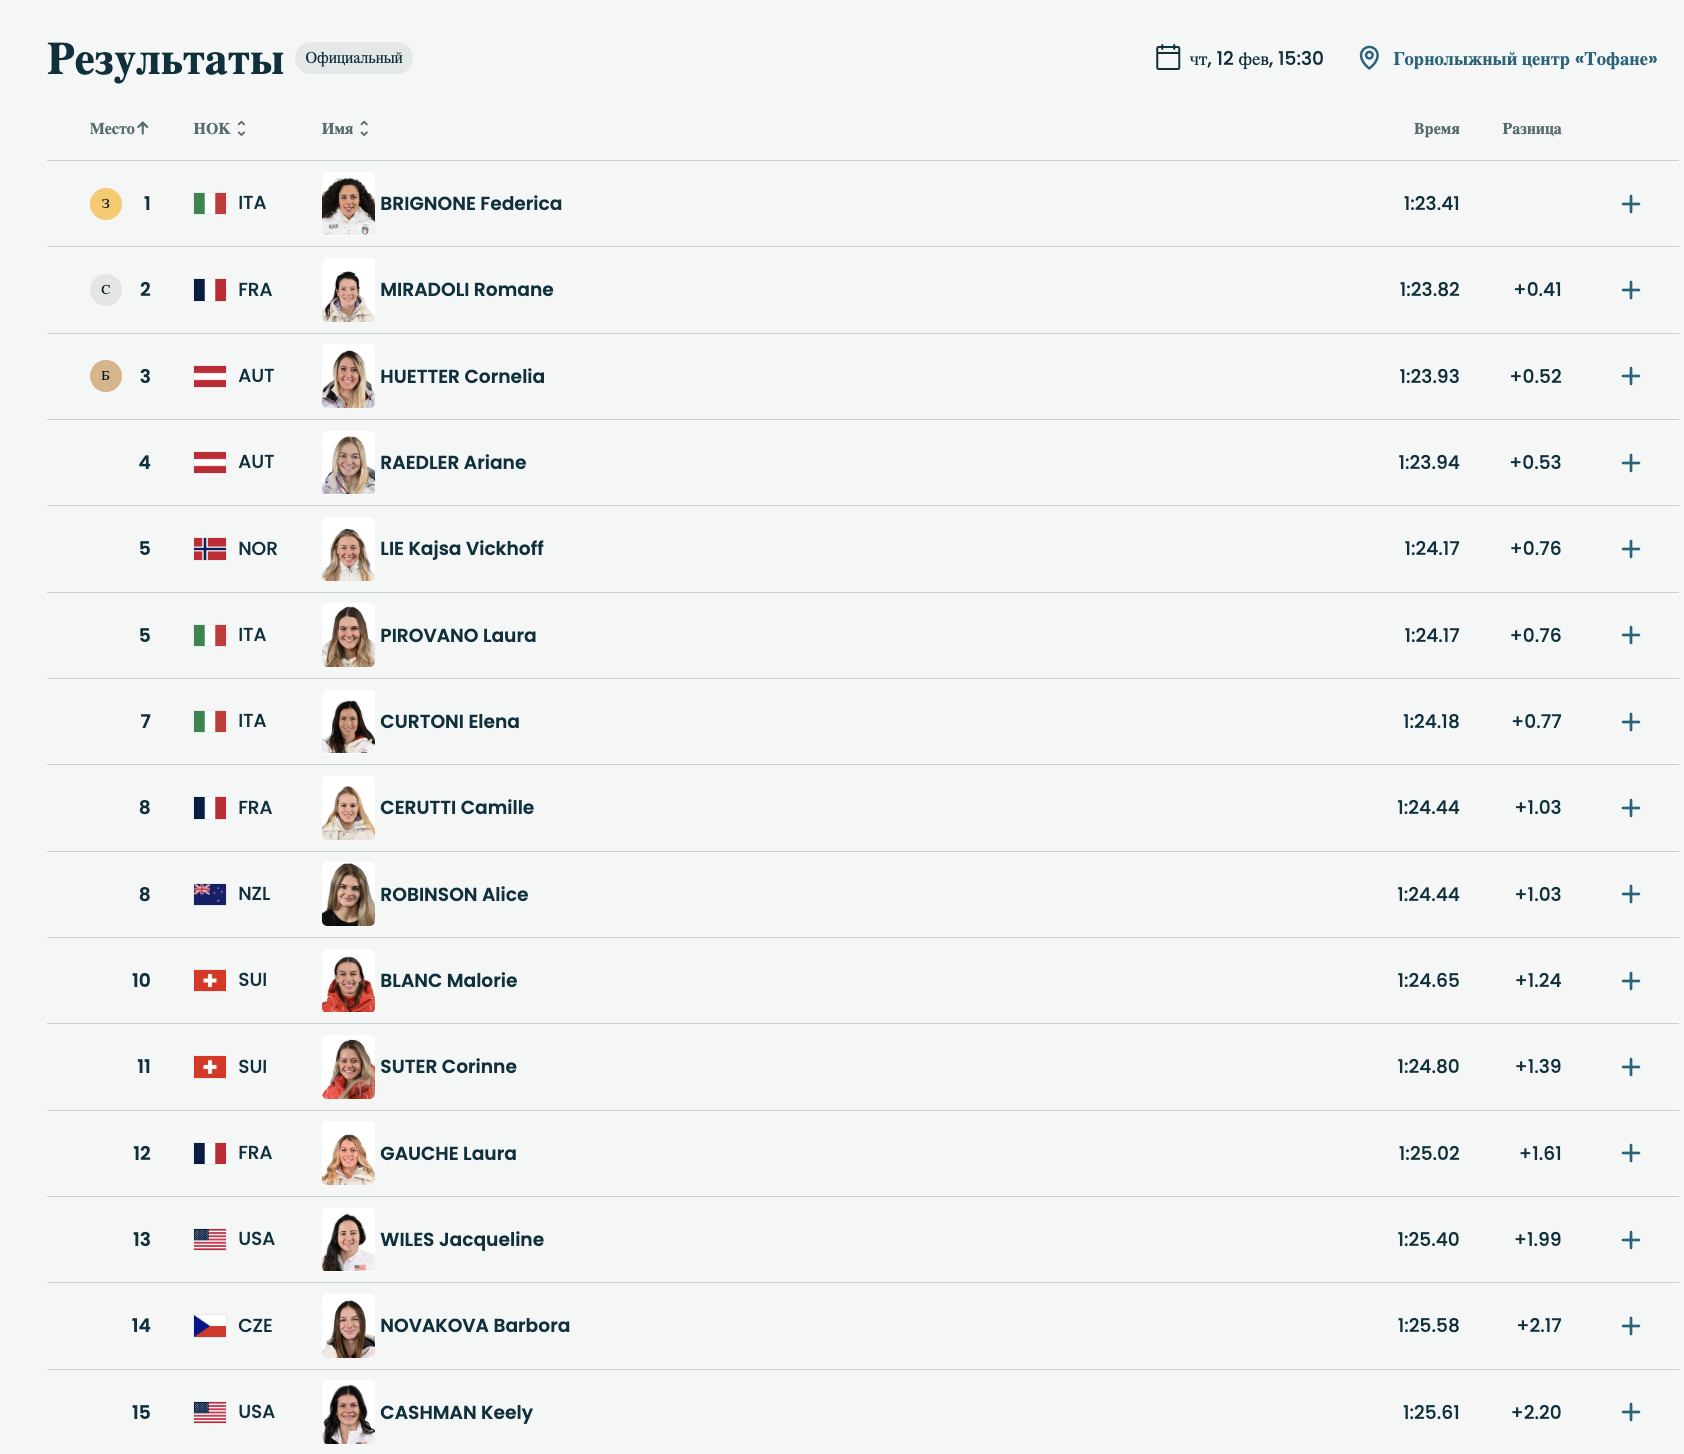Image resolution: width=1684 pixels, height=1454 pixels.
Task: Click the Czech flag in Novakova's row
Action: (210, 1326)
